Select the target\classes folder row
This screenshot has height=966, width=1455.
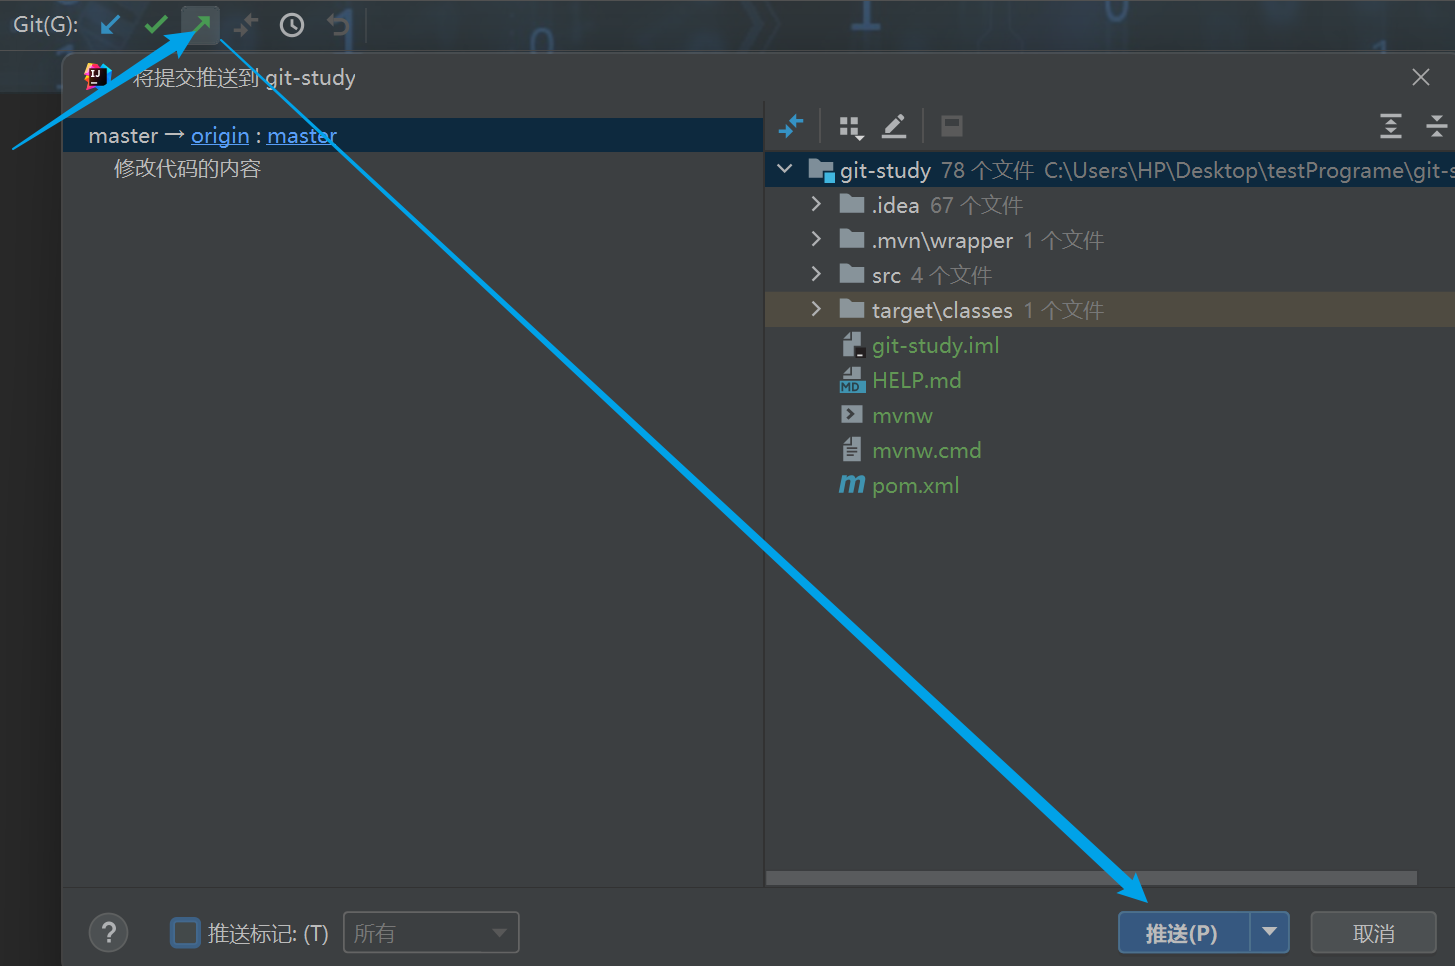pos(1110,310)
